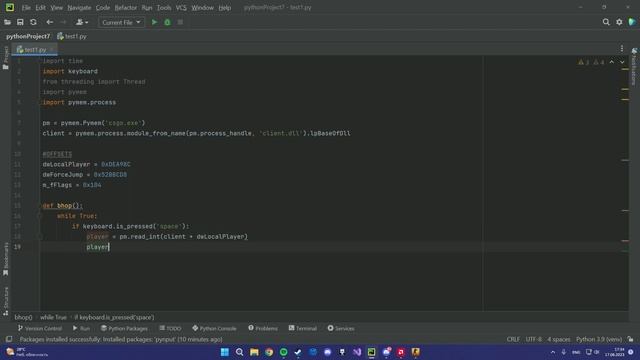
Task: Open the View menu
Action: [x=56, y=7]
